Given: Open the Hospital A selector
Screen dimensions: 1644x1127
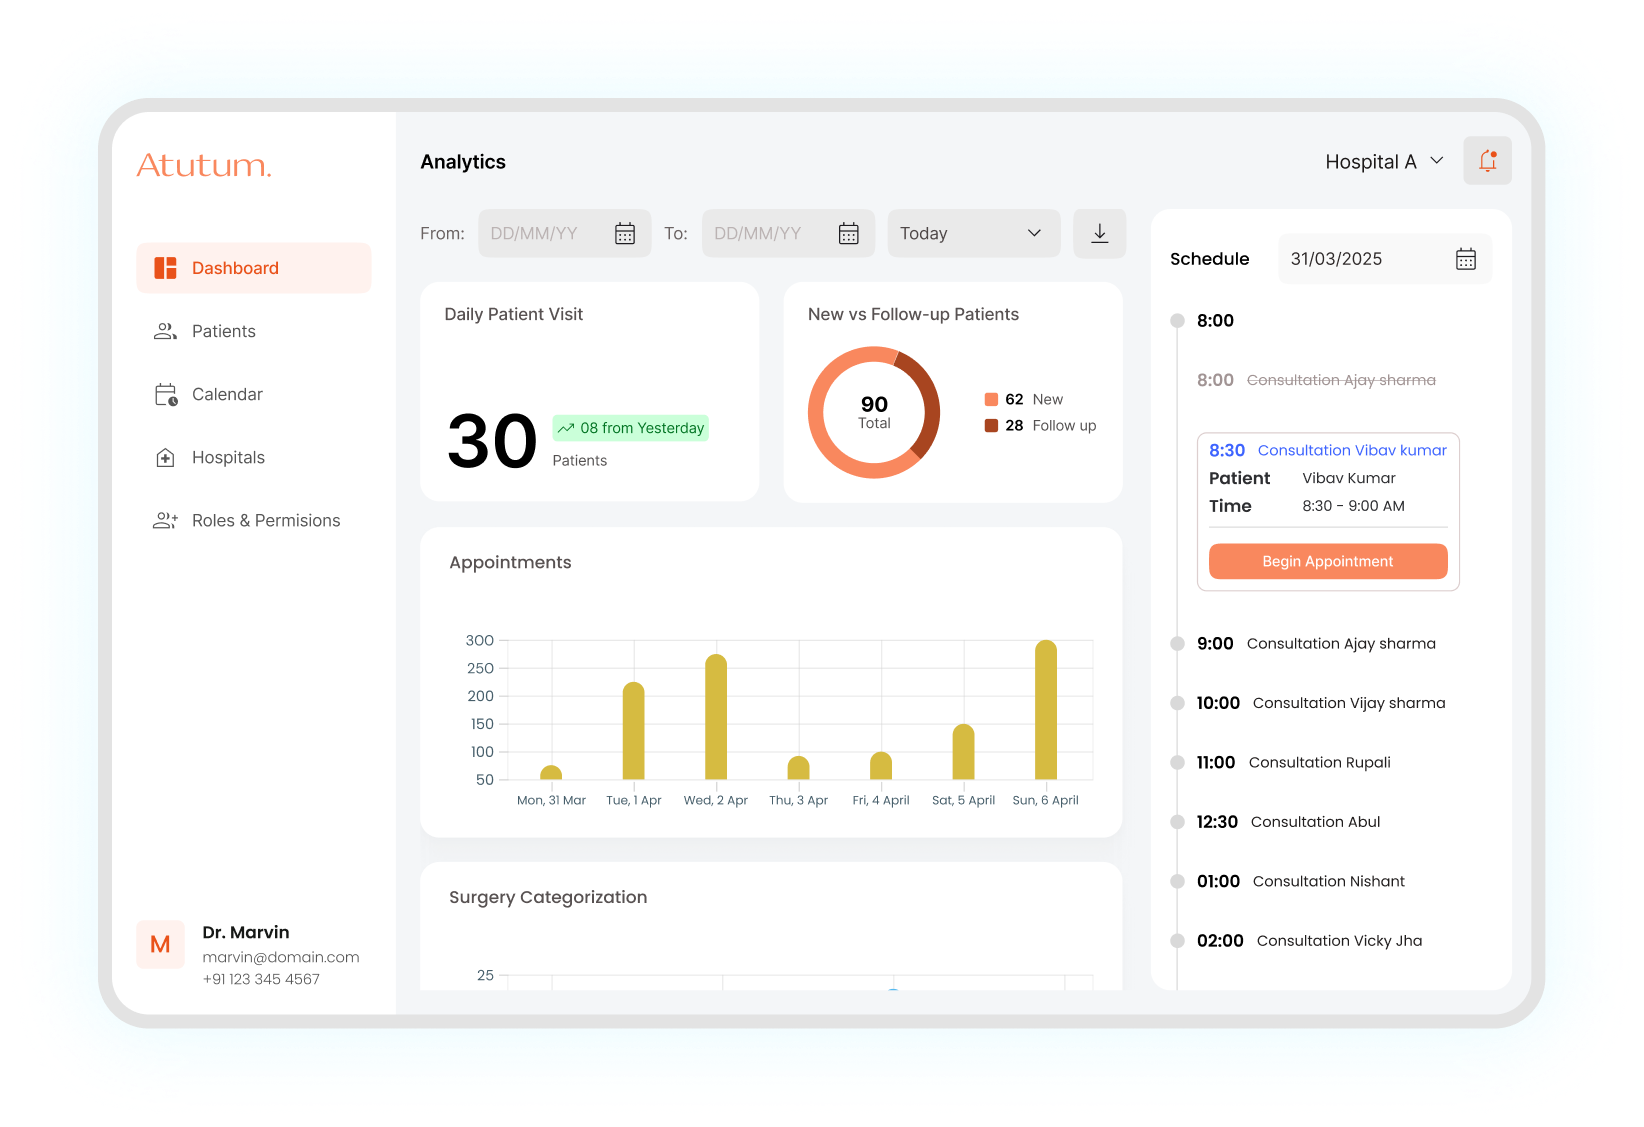Looking at the screenshot, I should 1383,161.
